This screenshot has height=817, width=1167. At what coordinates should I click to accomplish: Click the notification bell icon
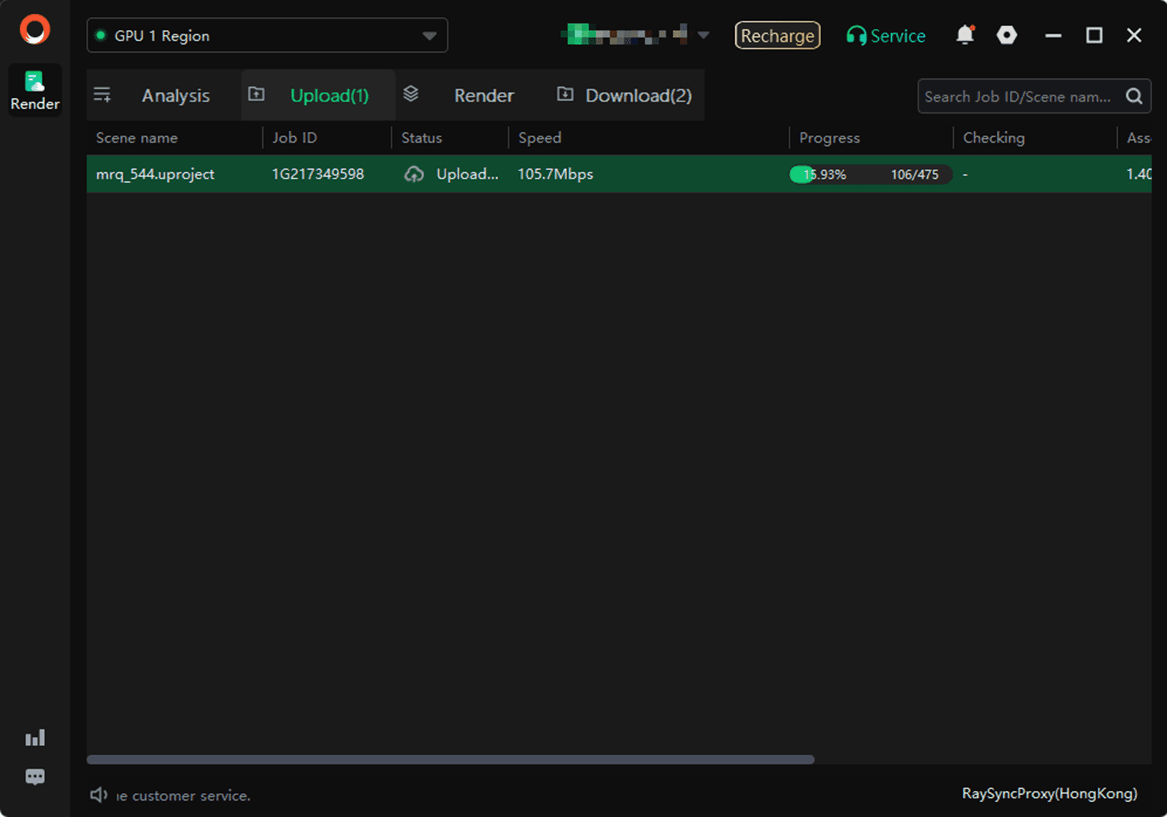coord(964,35)
